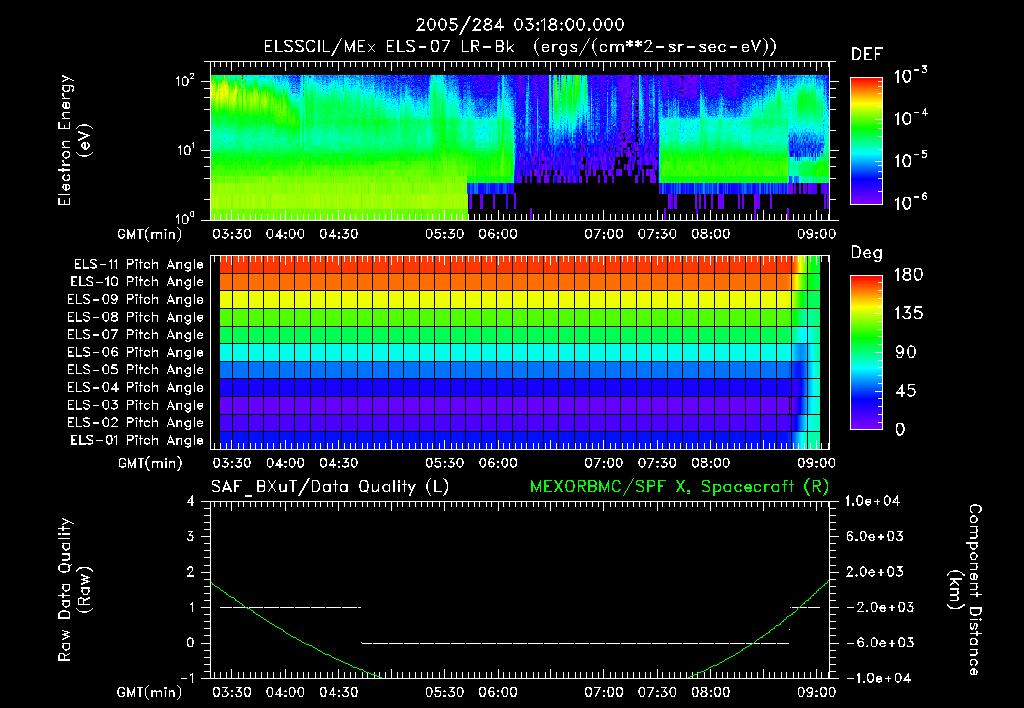Click the Deg pitch angle color bar

pyautogui.click(x=866, y=352)
